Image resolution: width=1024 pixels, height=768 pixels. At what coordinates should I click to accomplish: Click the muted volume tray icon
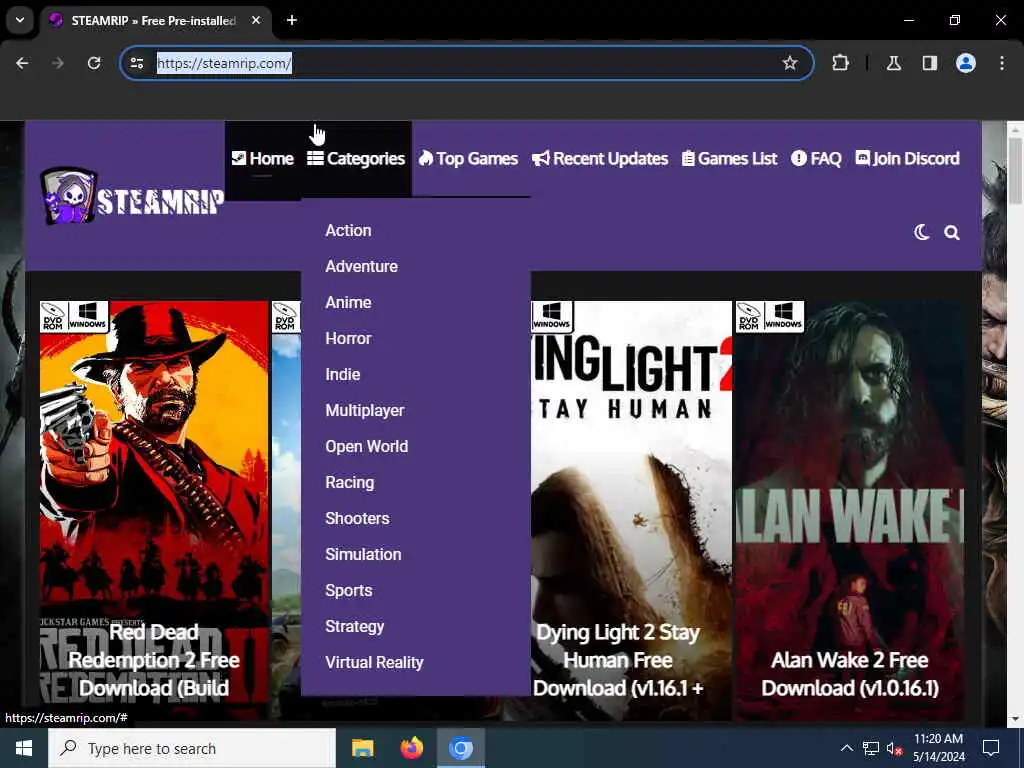point(894,748)
